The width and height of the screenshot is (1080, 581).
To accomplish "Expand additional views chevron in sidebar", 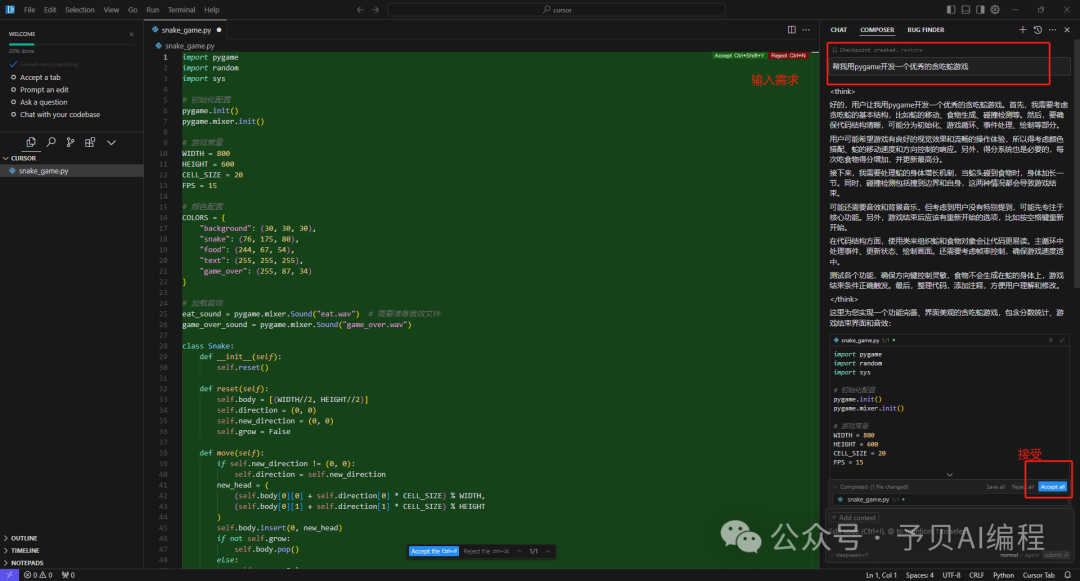I will (x=111, y=142).
